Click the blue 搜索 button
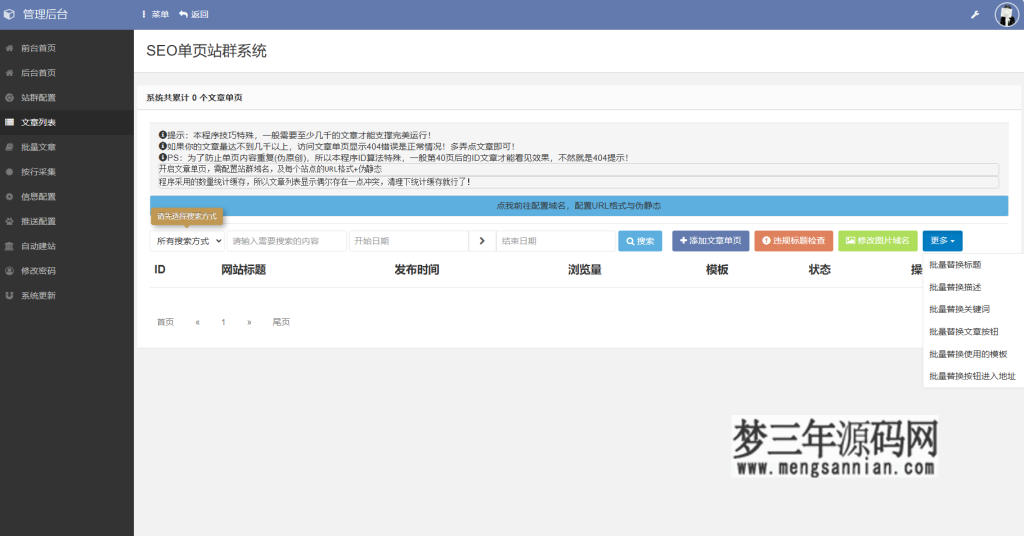Image resolution: width=1024 pixels, height=536 pixels. click(640, 241)
